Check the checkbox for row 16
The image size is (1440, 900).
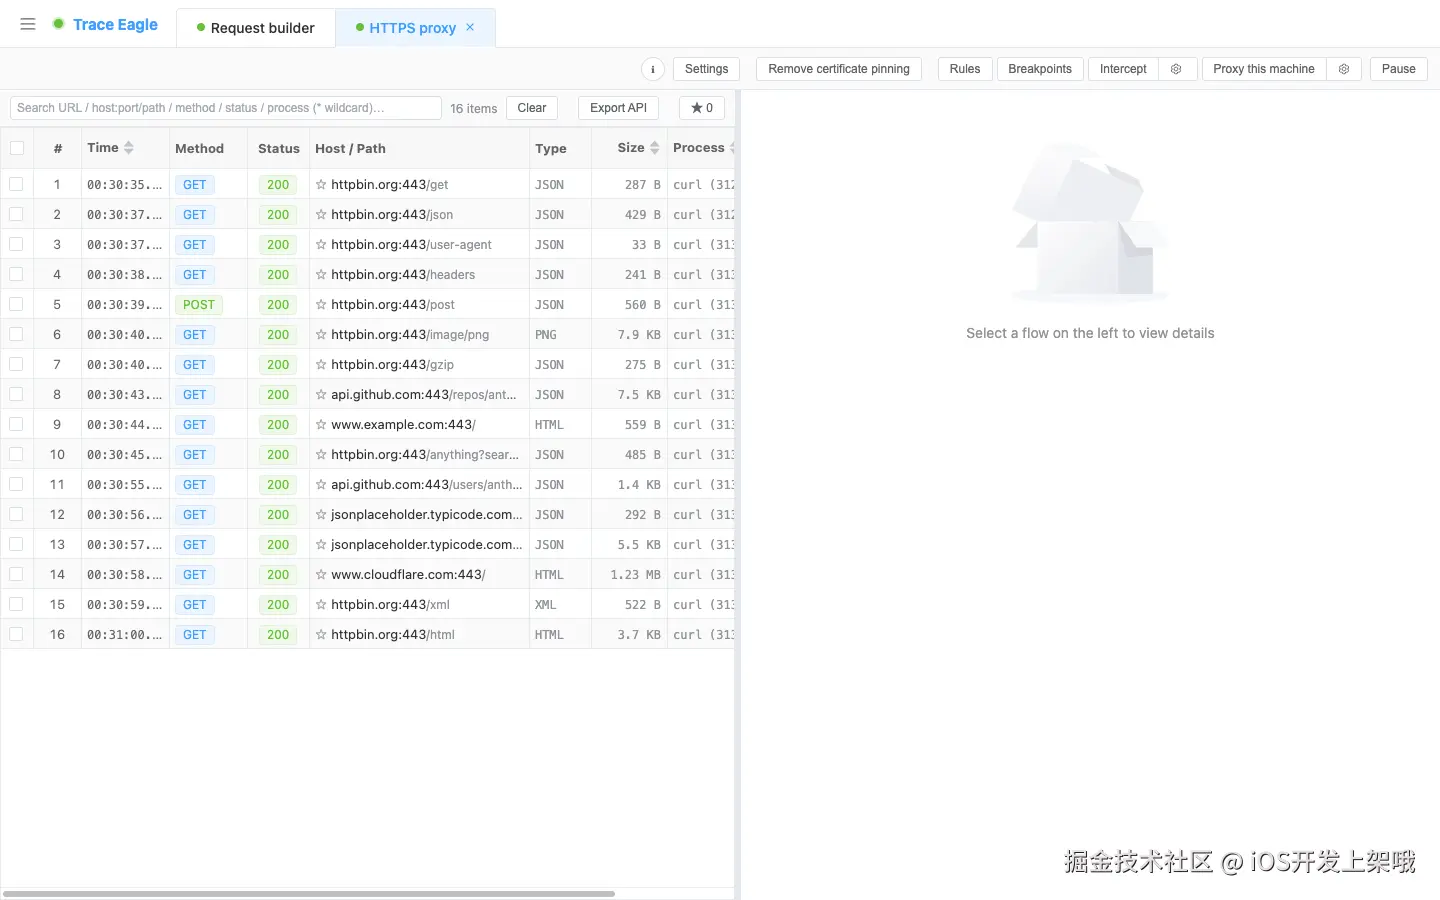coord(17,634)
